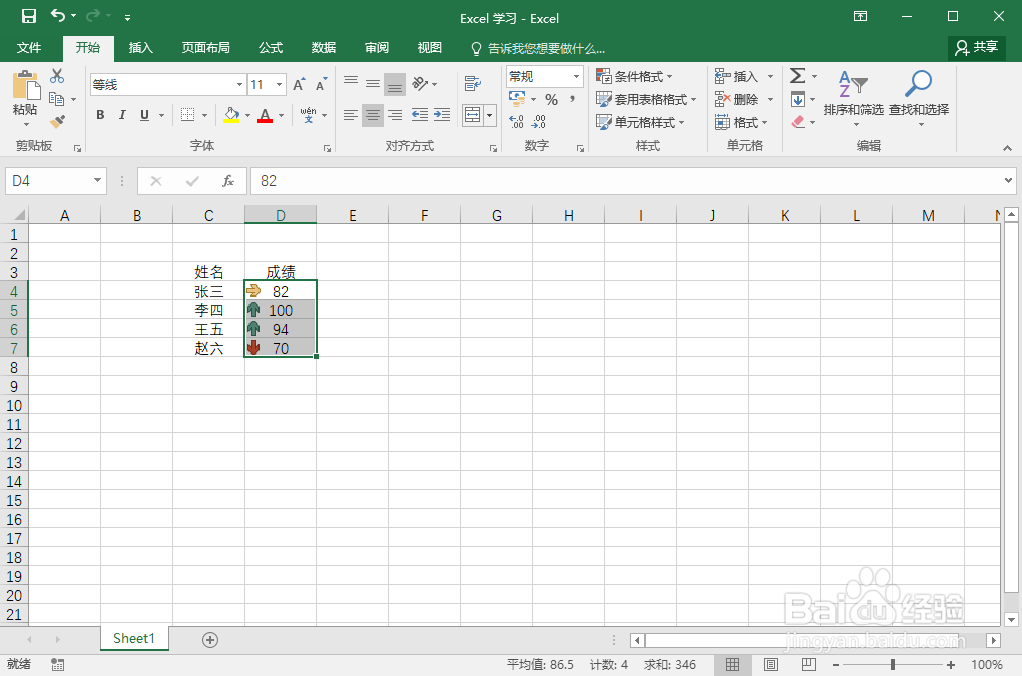Viewport: 1022px width, 676px height.
Task: Apply percent style format
Action: (551, 100)
